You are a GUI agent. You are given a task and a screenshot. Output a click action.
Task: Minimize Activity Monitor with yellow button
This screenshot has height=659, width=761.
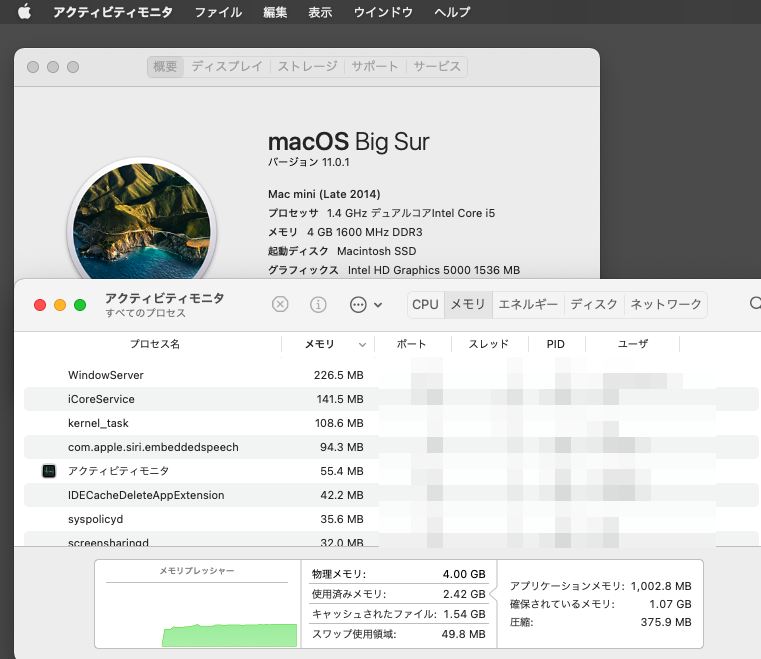click(x=60, y=305)
